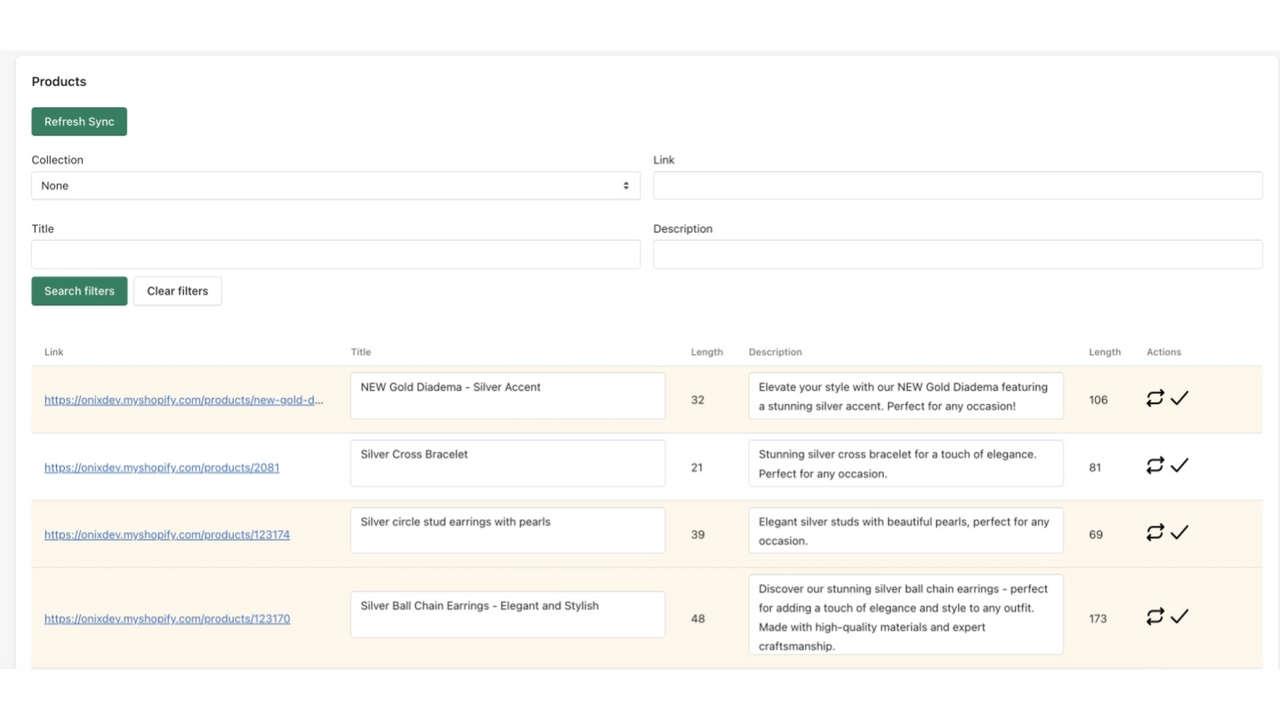The width and height of the screenshot is (1280, 720).
Task: Open the Collection dropdown showing None
Action: [x=336, y=185]
